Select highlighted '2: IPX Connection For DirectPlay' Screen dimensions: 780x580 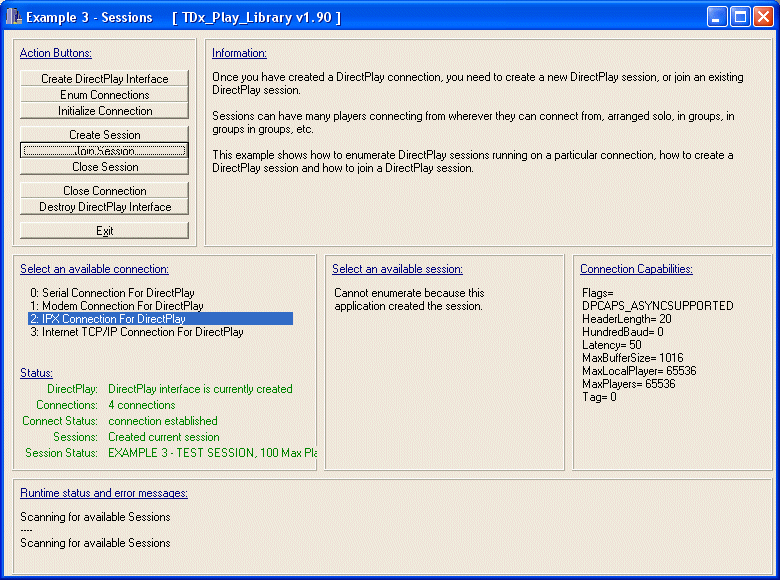[x=160, y=318]
